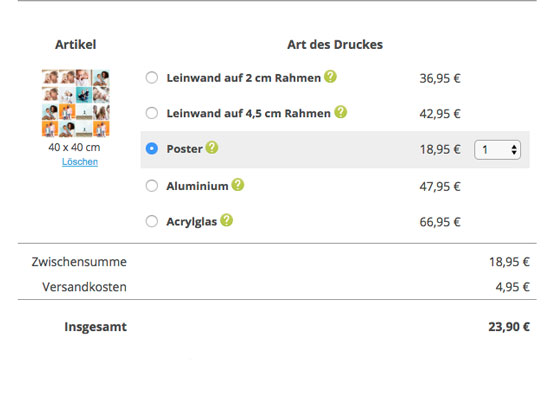Choose the Acrylglas print option

[x=152, y=221]
